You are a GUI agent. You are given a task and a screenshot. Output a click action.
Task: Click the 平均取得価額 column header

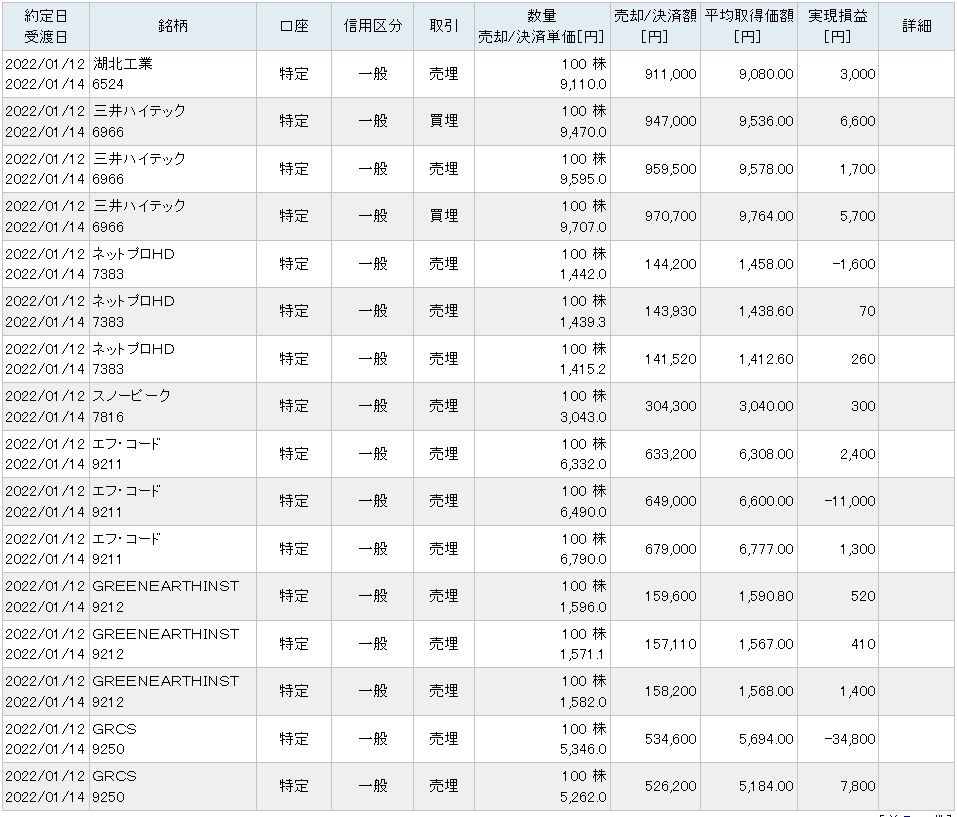[x=748, y=26]
